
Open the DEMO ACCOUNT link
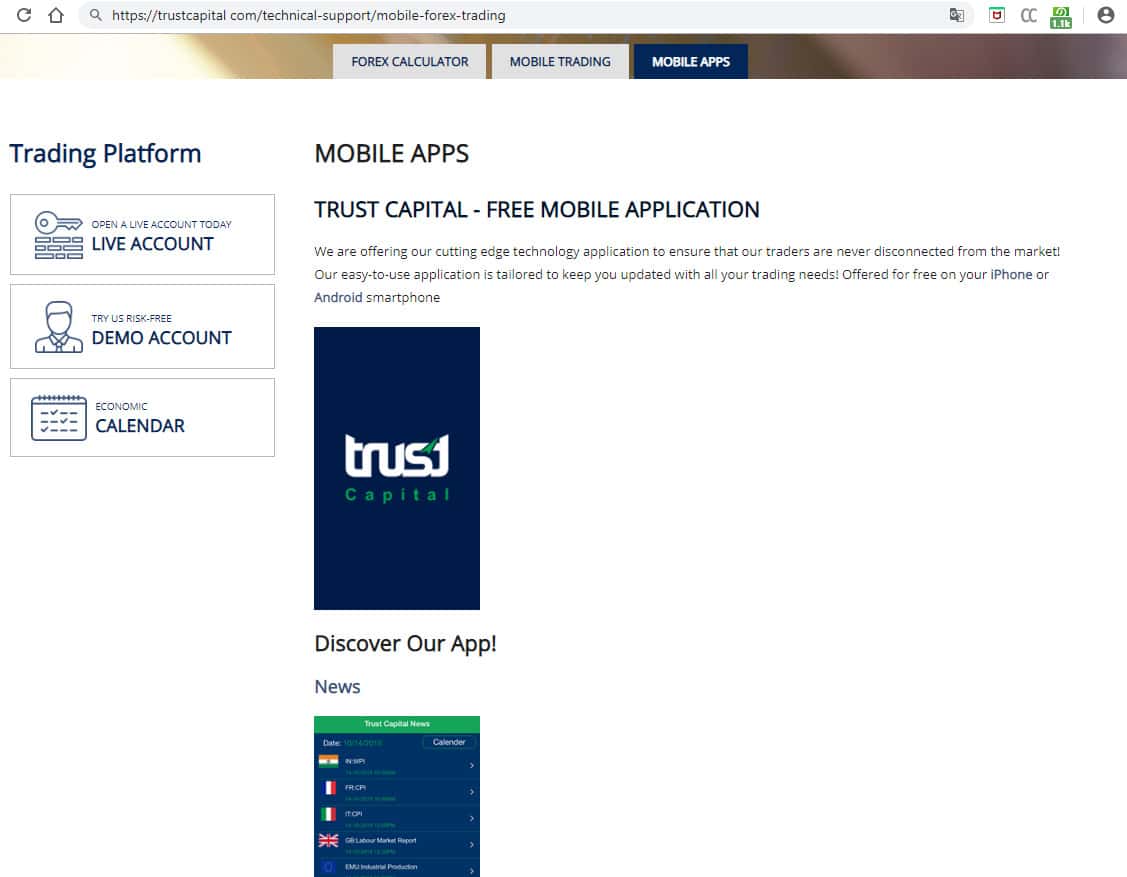point(162,338)
